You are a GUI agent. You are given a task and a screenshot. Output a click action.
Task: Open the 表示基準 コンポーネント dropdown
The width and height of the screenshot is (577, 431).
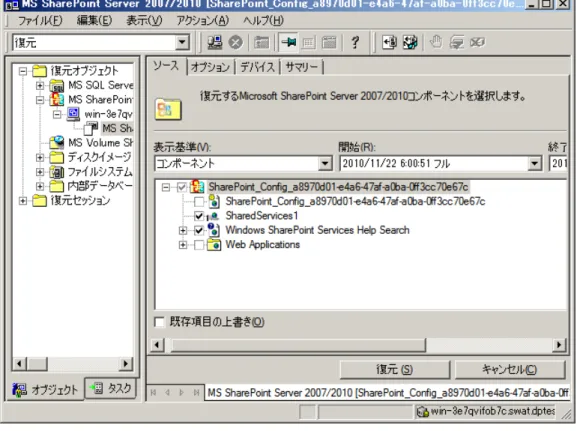325,163
